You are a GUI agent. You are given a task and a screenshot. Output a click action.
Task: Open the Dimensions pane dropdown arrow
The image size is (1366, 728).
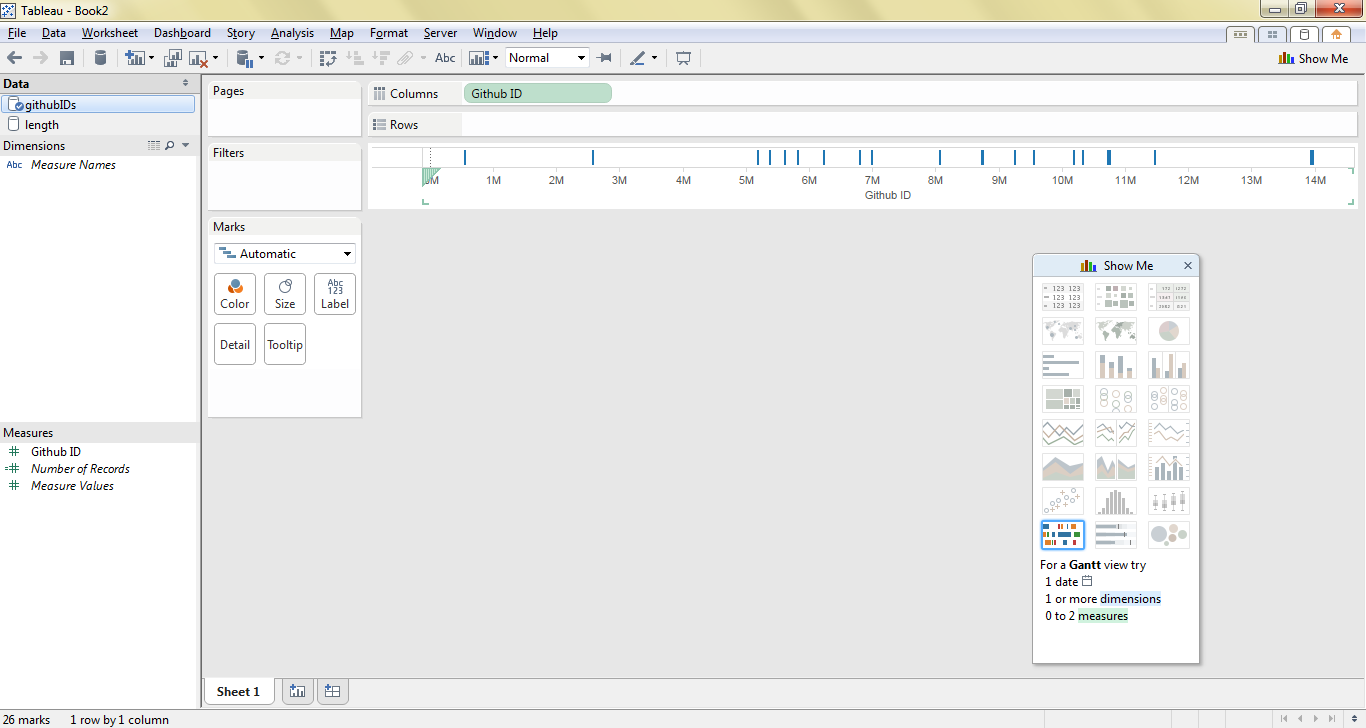[186, 146]
